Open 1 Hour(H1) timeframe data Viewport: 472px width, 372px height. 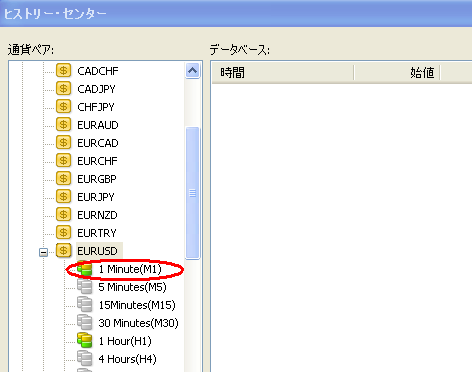point(125,341)
